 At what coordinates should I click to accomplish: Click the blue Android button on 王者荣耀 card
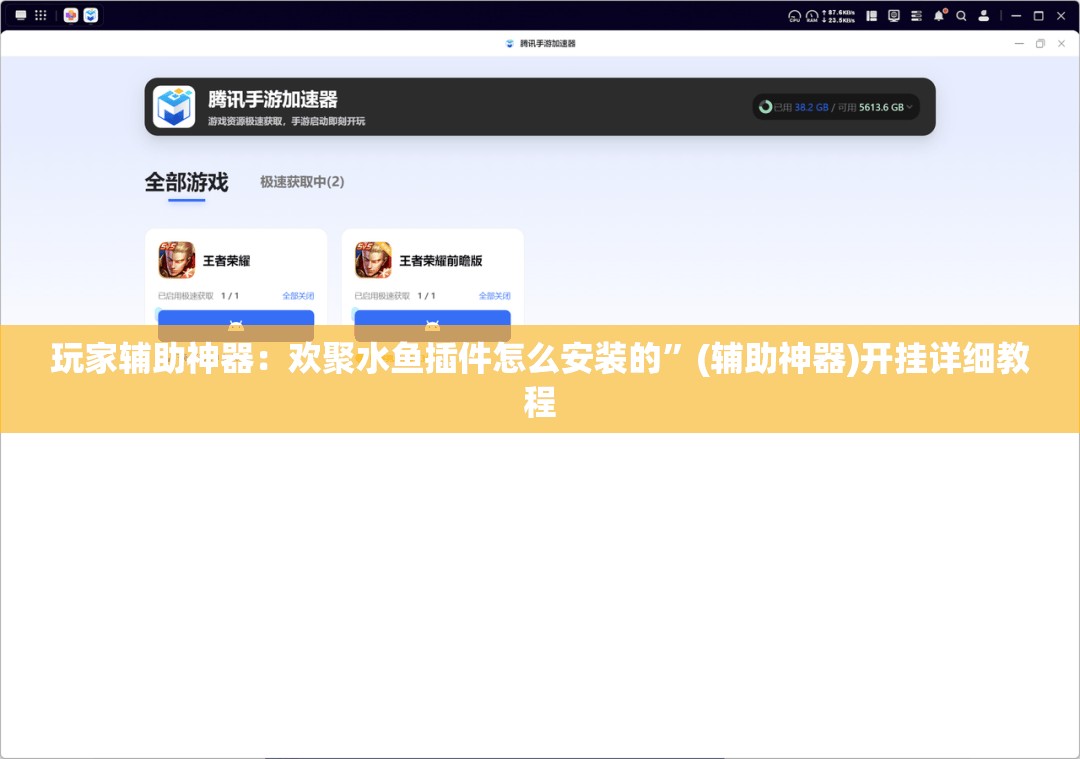click(236, 324)
